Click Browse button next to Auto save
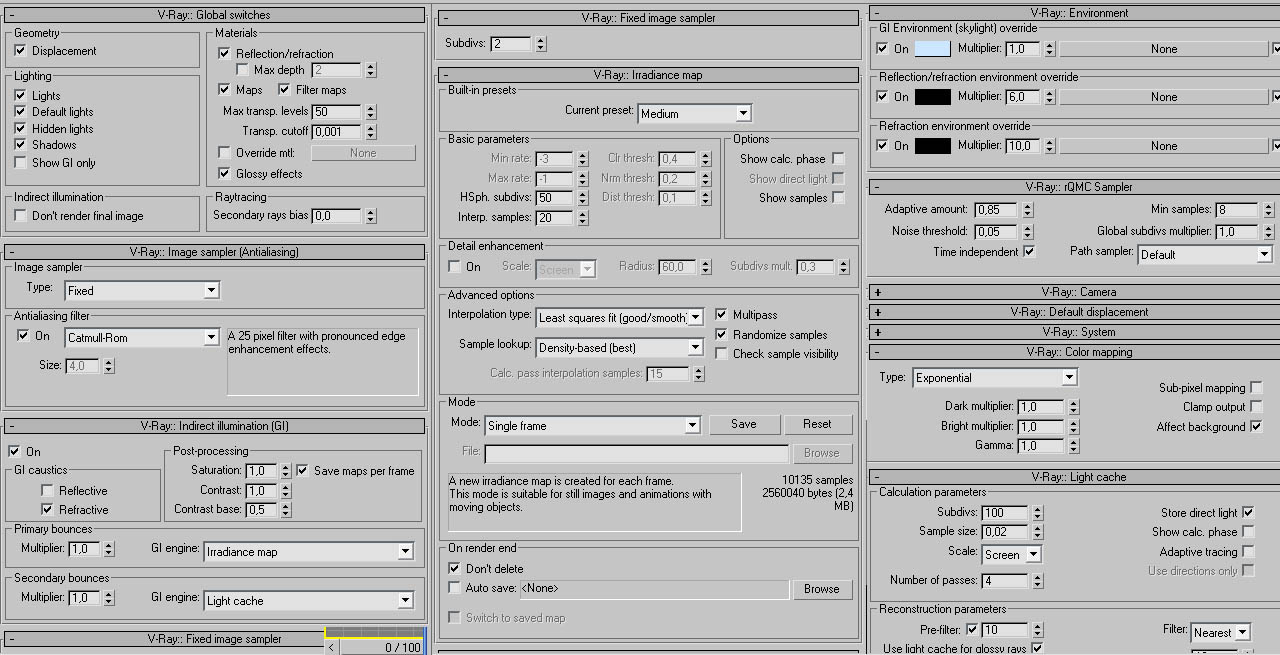 [x=822, y=589]
